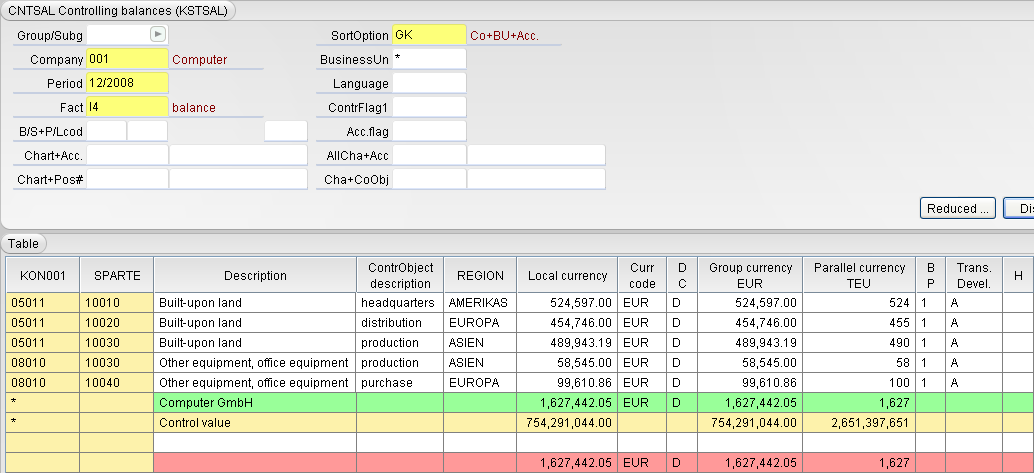Click the SPARTE column header
The image size is (1034, 473).
pyautogui.click(x=117, y=276)
